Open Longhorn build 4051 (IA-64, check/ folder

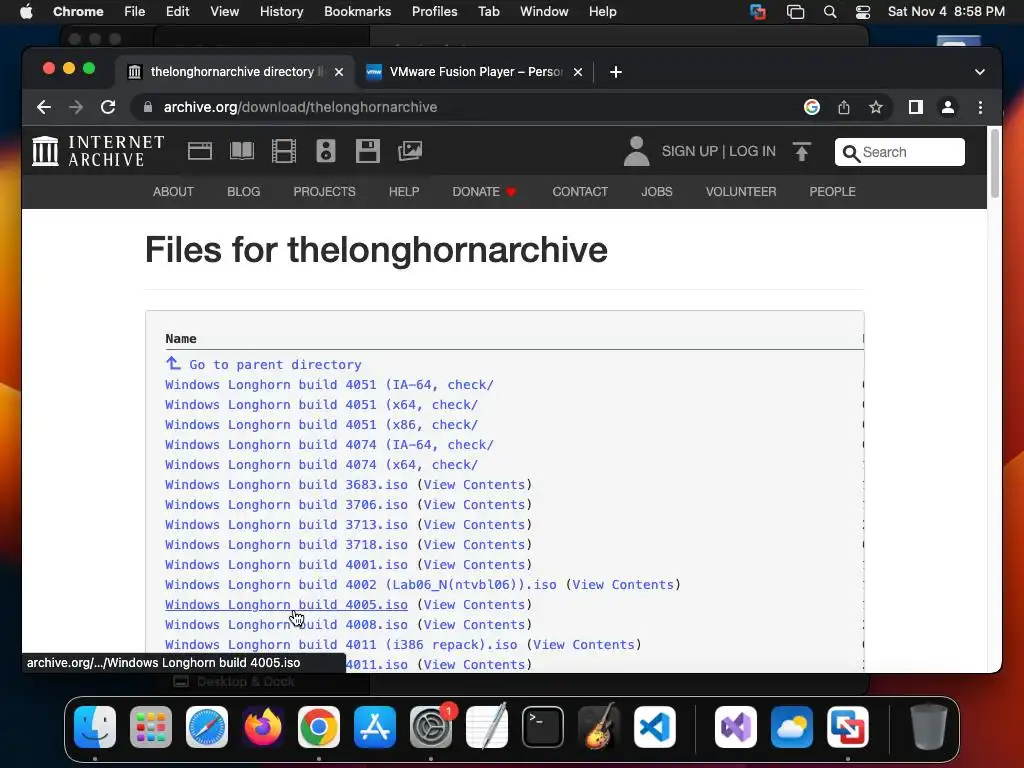(329, 385)
